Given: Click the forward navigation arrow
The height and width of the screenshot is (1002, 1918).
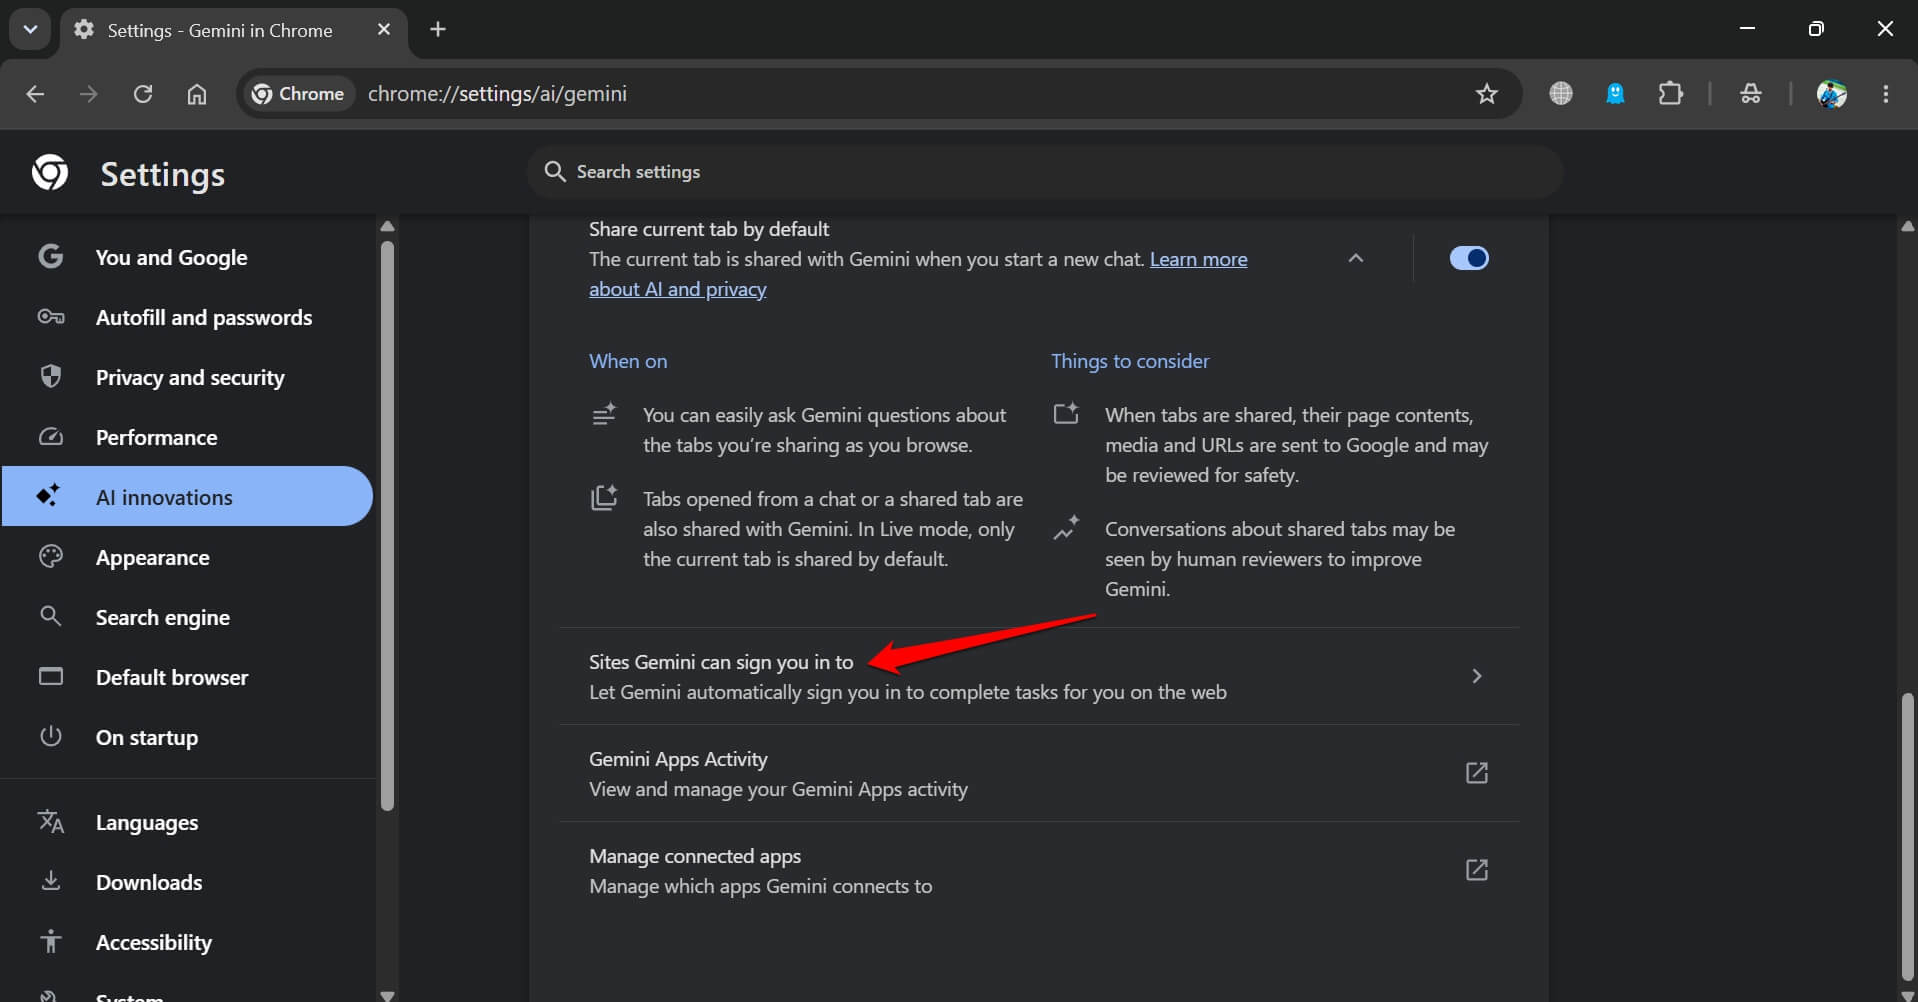Looking at the screenshot, I should point(89,94).
